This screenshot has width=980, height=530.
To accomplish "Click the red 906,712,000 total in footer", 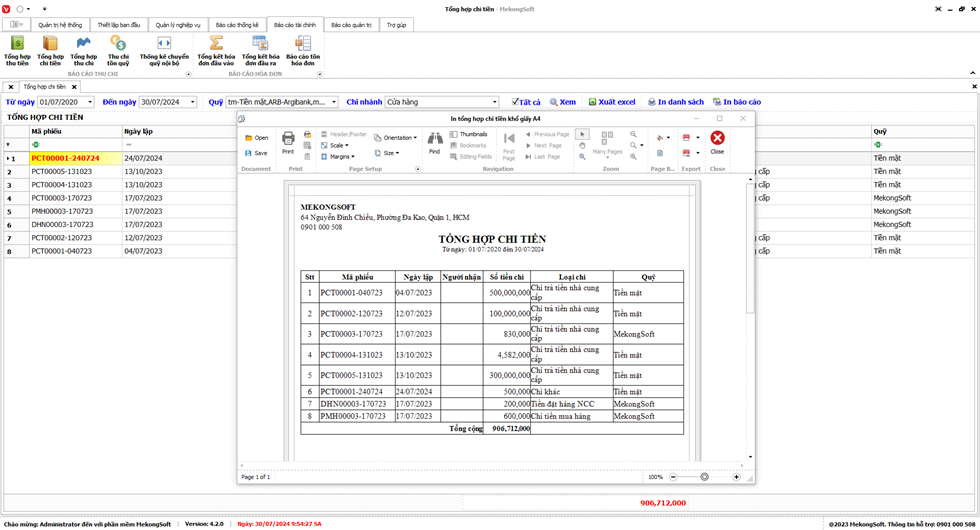I will [x=662, y=502].
